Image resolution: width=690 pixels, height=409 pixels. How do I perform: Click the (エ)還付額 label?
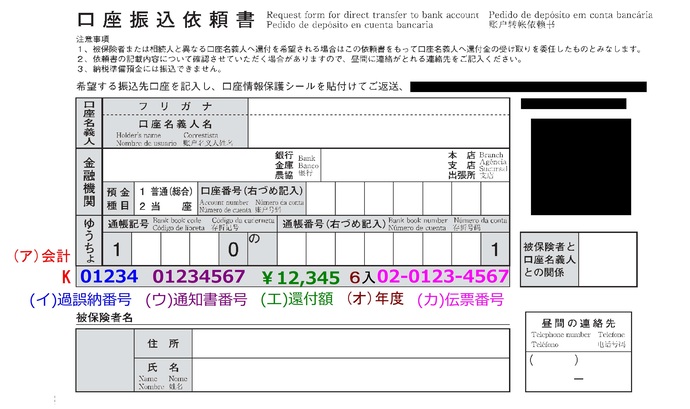click(297, 299)
